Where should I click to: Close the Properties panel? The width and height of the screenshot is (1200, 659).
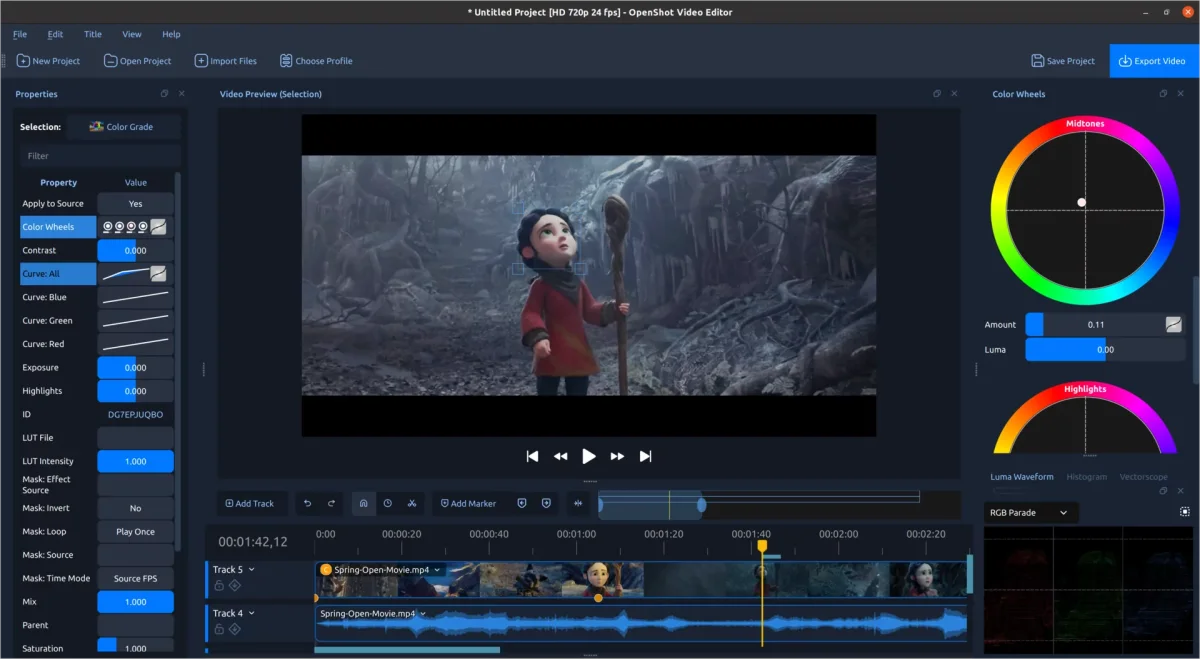[x=181, y=94]
